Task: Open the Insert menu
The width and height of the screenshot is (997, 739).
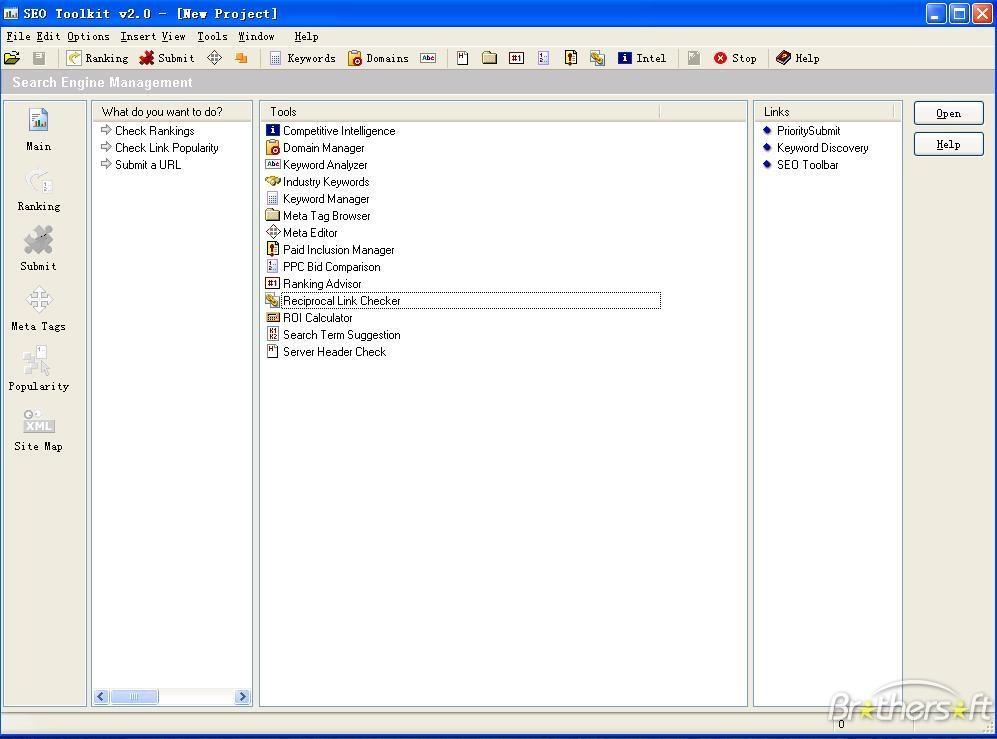Action: (x=138, y=37)
